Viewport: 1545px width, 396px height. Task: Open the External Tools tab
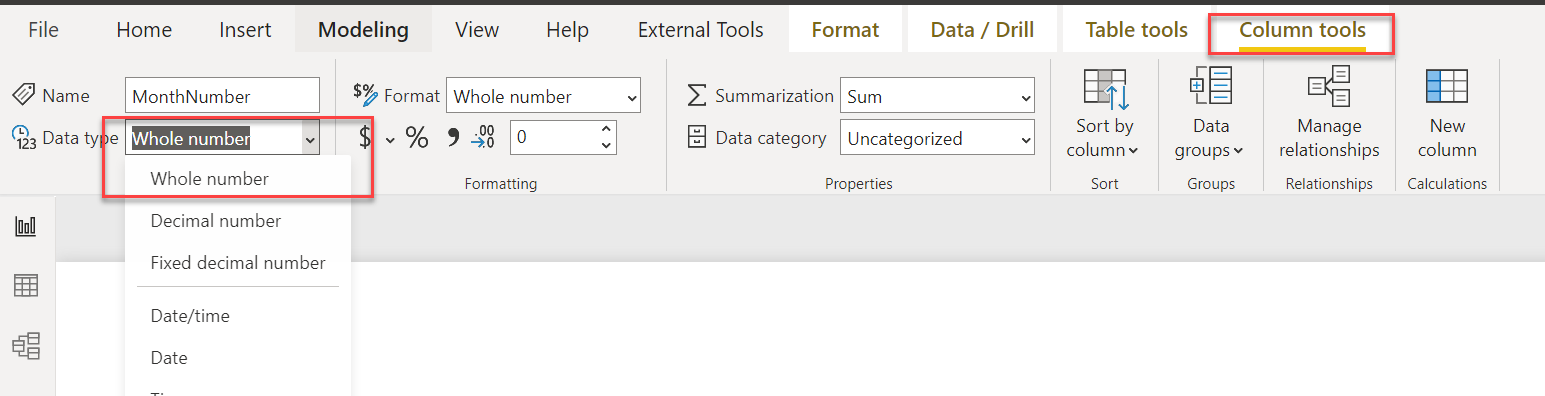tap(701, 30)
